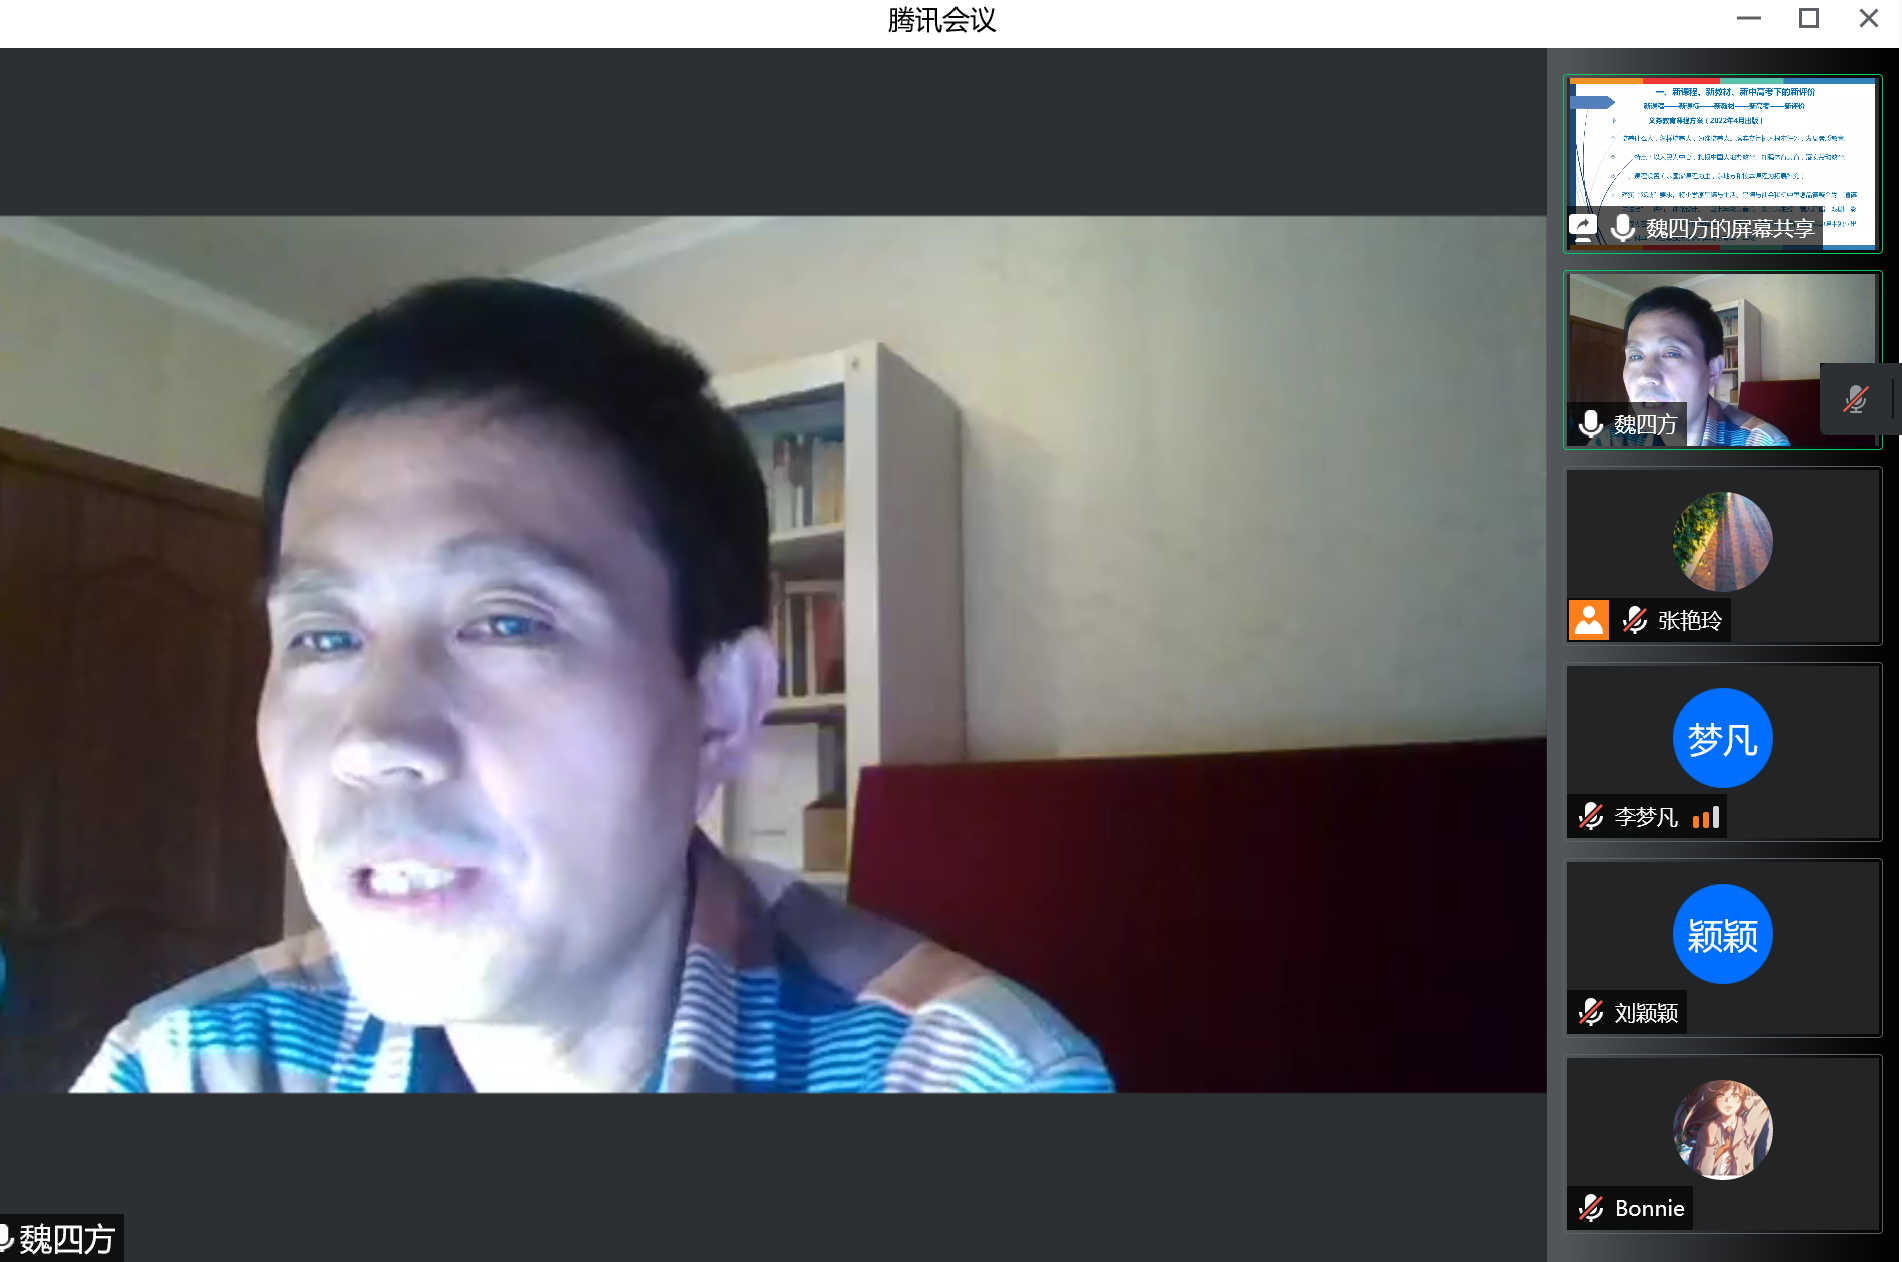Viewport: 1902px width, 1262px height.
Task: Click the 魏四方 name label on the main video
Action: pyautogui.click(x=66, y=1239)
